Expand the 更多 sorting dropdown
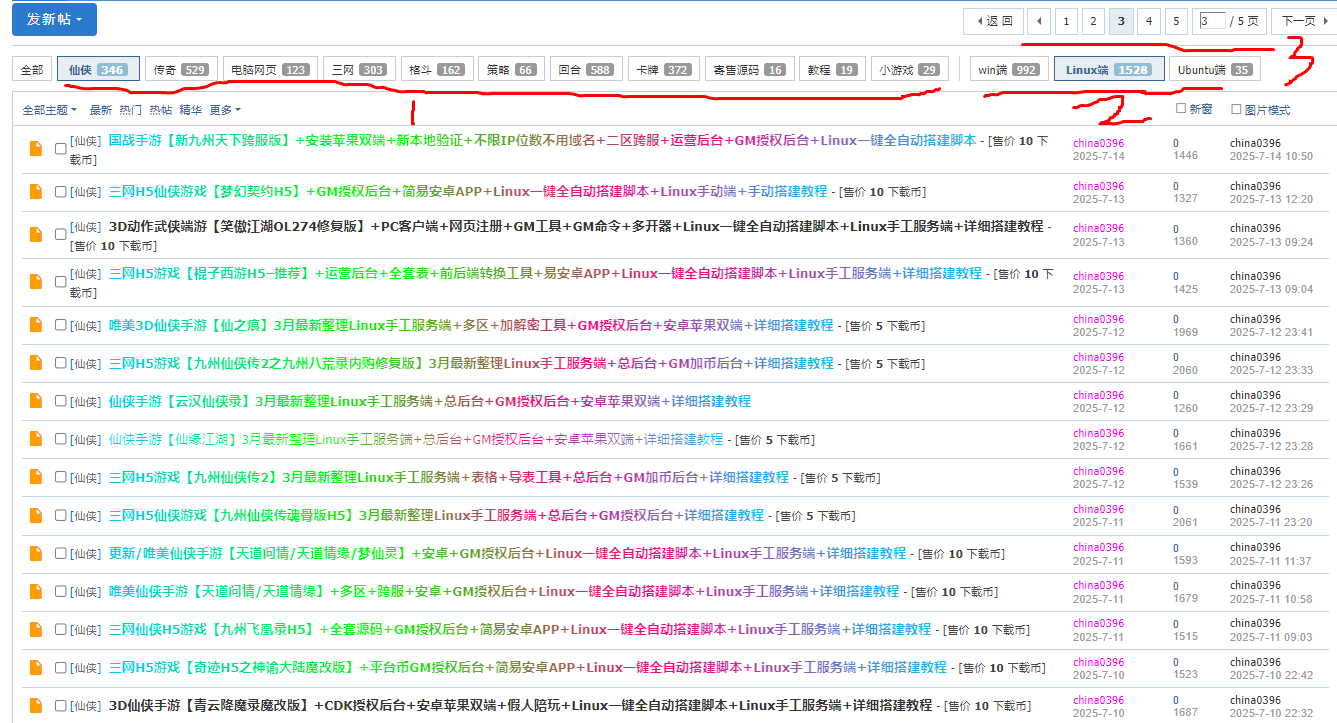 pos(225,110)
